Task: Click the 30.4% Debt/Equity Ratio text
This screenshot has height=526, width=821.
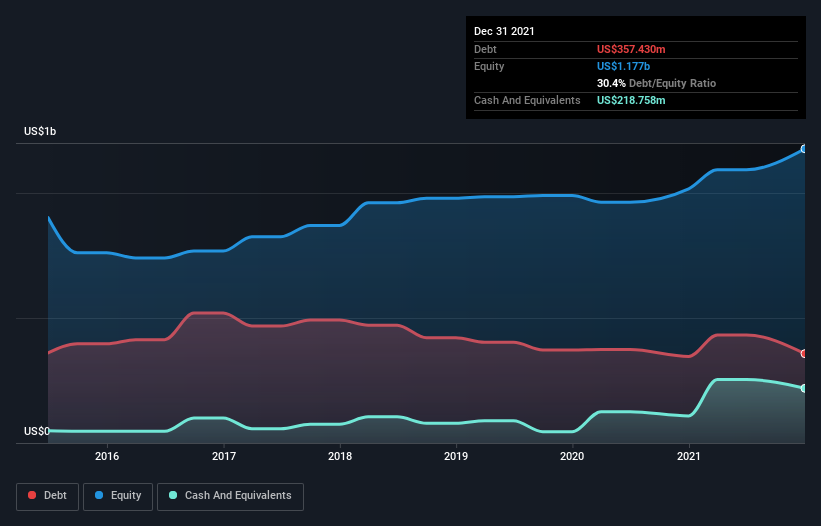Action: pos(656,83)
